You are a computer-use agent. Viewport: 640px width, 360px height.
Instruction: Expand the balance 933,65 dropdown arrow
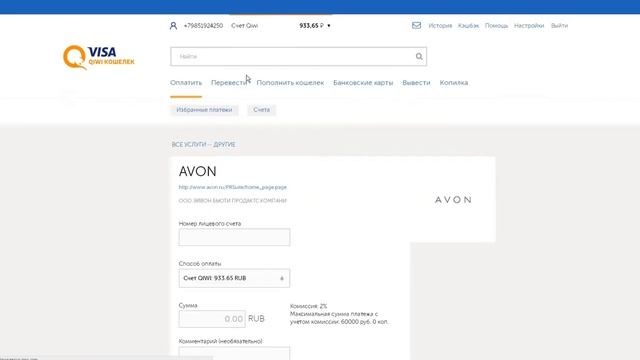pyautogui.click(x=329, y=26)
